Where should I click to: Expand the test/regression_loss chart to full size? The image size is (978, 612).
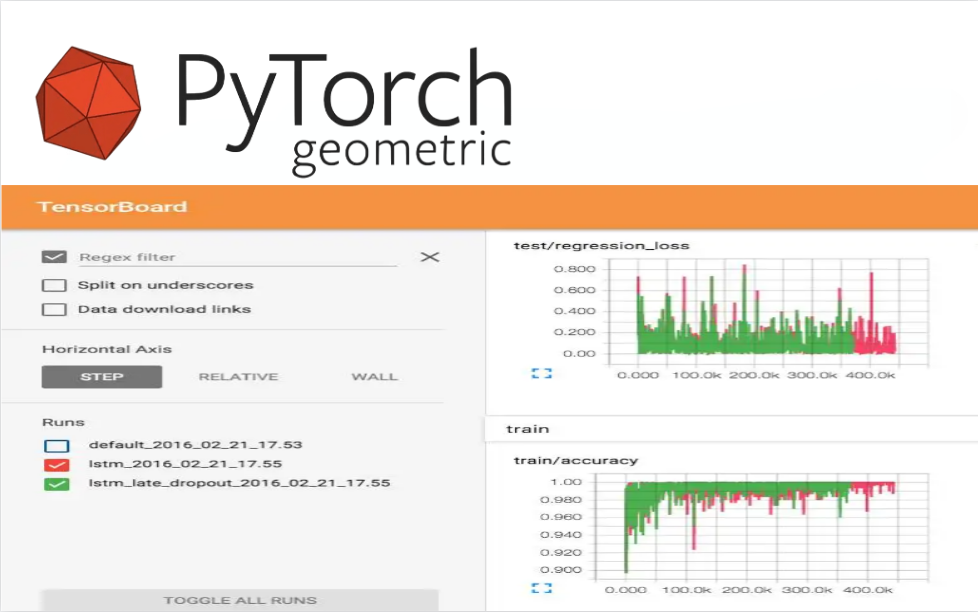pyautogui.click(x=541, y=374)
